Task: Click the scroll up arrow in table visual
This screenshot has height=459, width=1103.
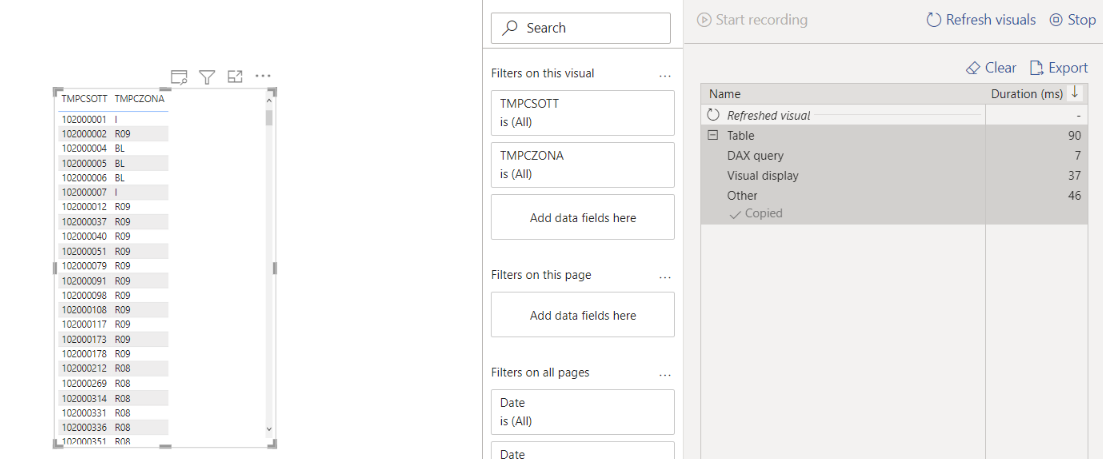Action: click(x=269, y=102)
